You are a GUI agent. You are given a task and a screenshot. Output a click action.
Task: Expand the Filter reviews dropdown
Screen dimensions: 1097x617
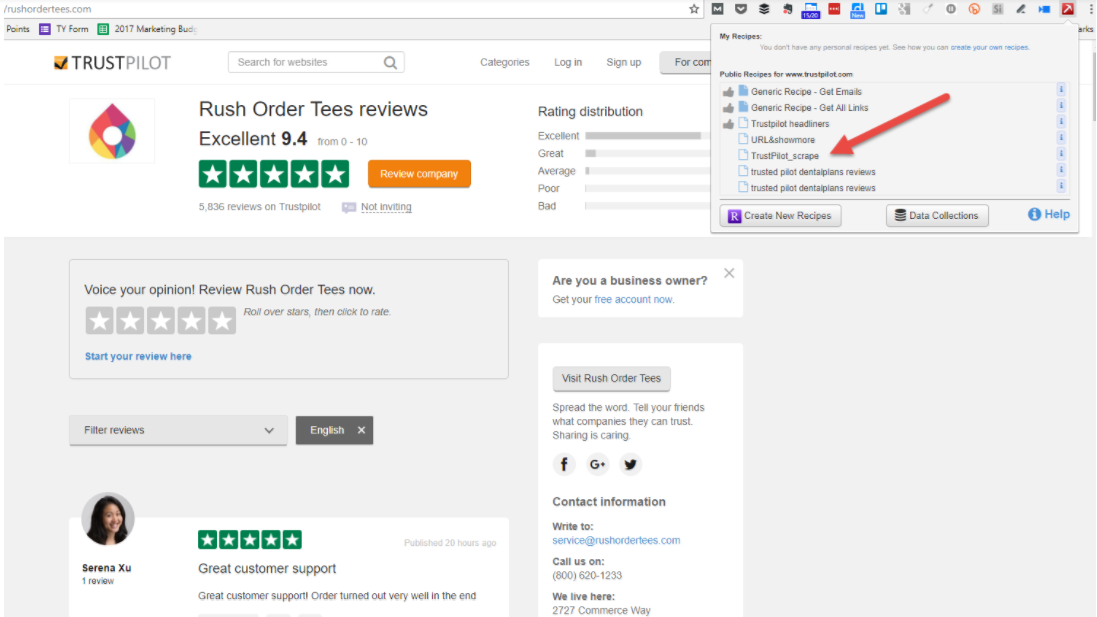pos(178,430)
